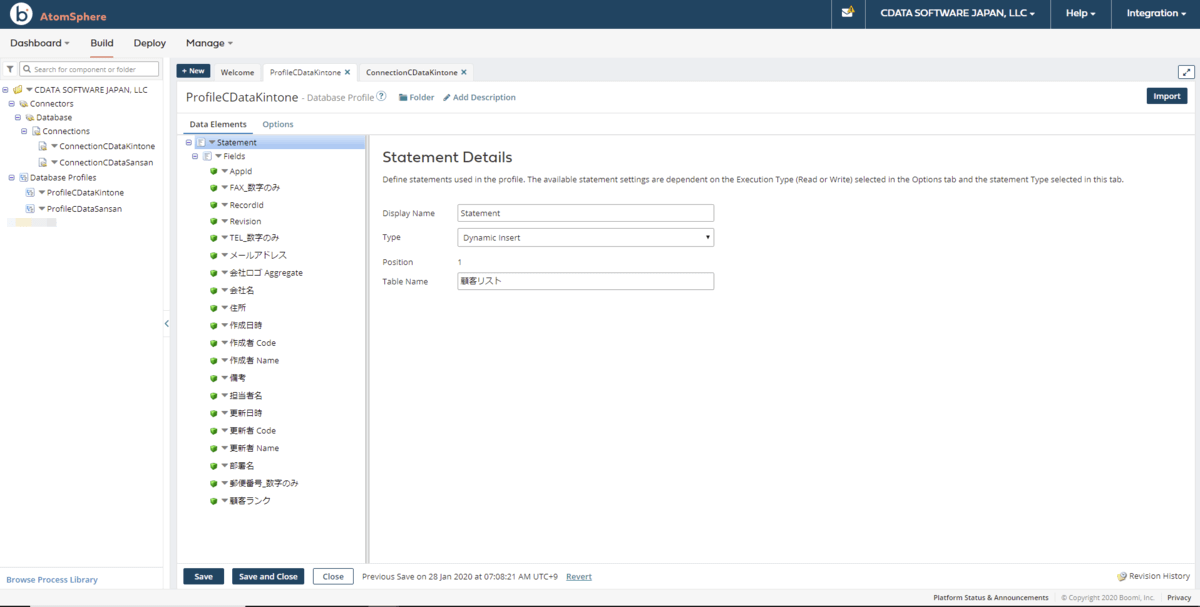This screenshot has width=1200, height=607.
Task: Select the 更新者 Code field in the tree
Action: click(x=252, y=431)
